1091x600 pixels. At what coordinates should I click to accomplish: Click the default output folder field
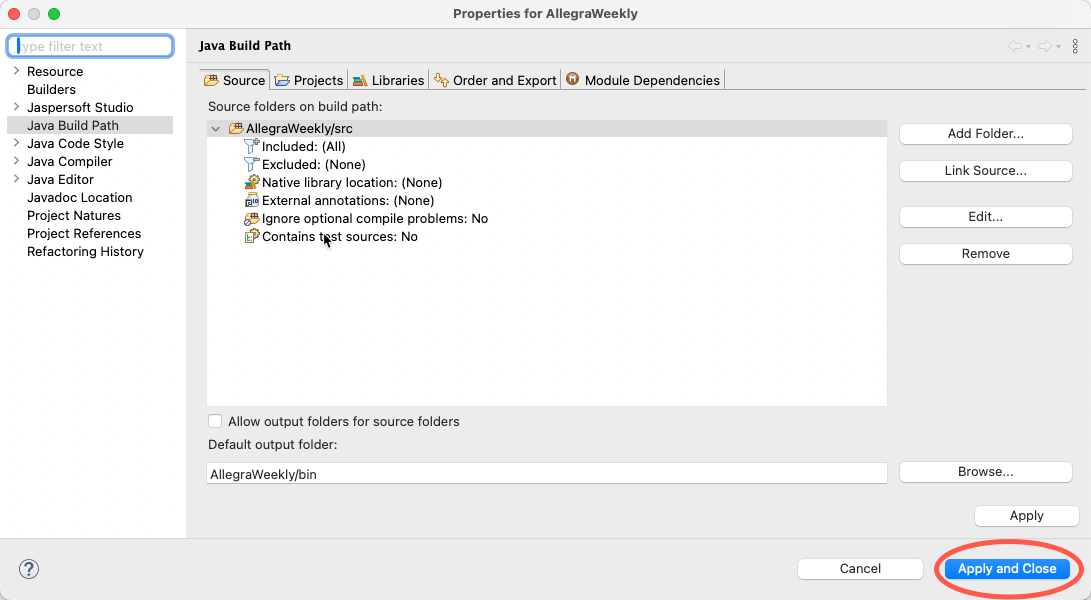tap(546, 474)
